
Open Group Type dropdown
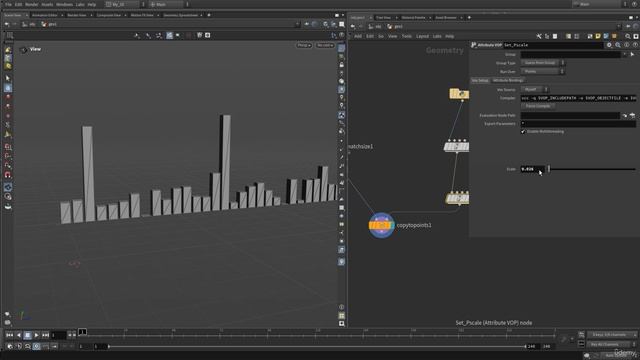coord(542,63)
